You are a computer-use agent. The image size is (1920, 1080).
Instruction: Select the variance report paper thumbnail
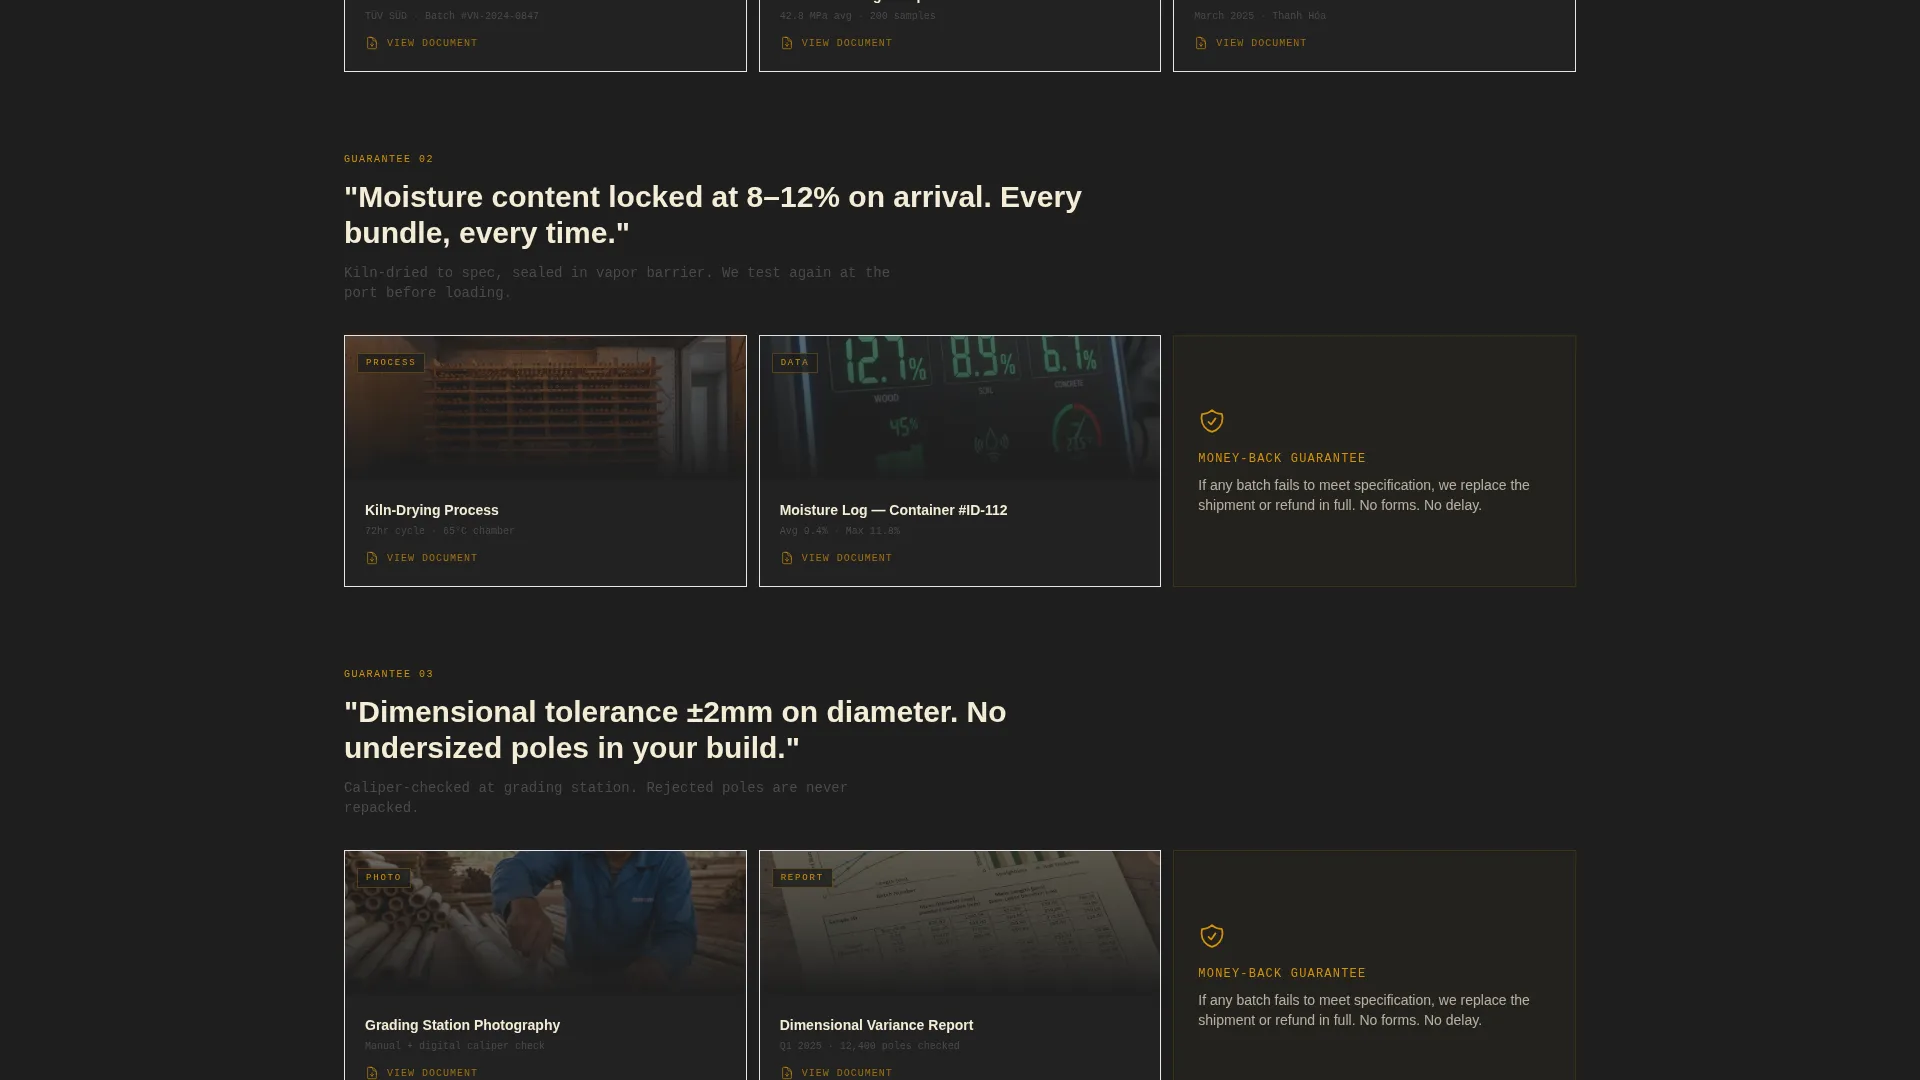coord(960,923)
